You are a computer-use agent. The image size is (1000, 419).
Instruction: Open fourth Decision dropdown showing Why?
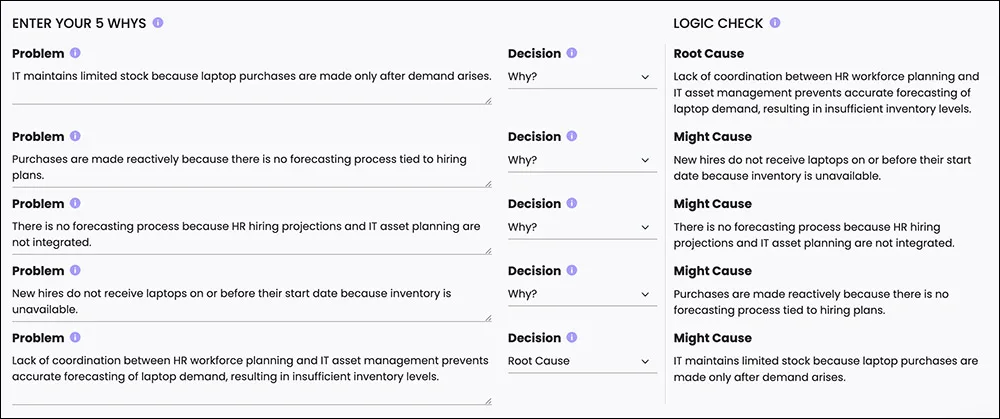pyautogui.click(x=582, y=294)
